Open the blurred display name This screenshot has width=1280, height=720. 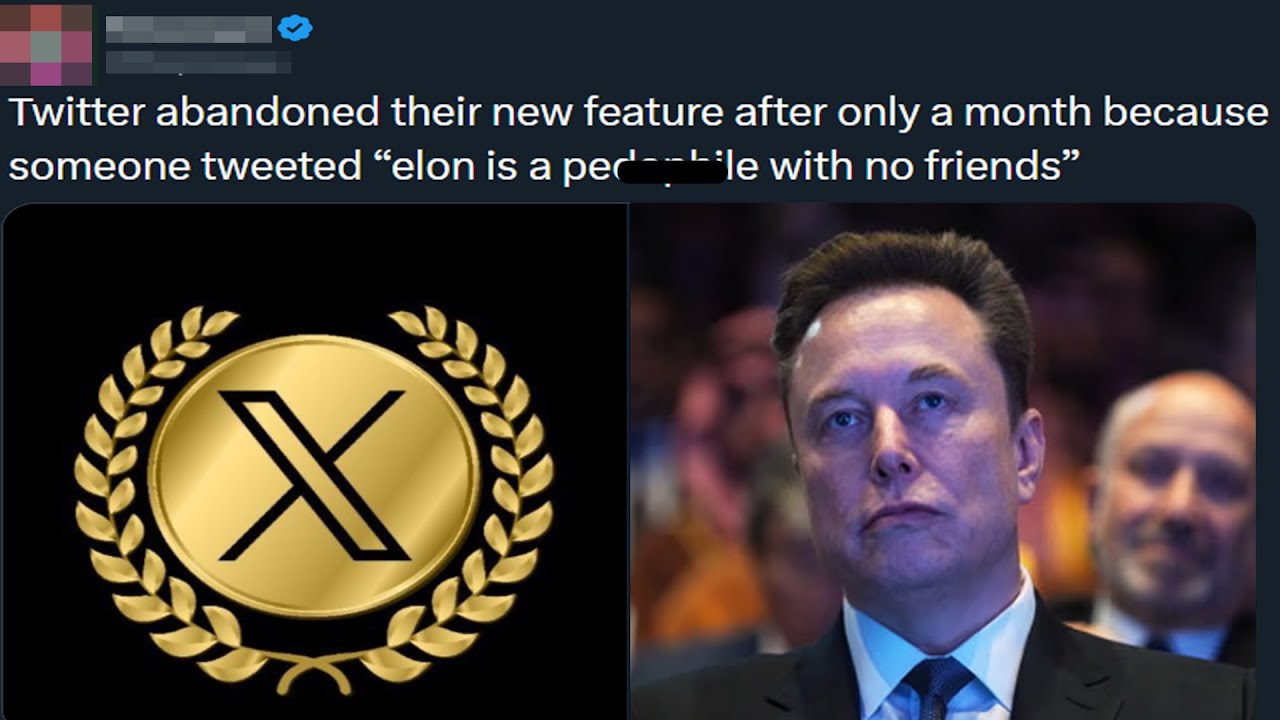(188, 29)
